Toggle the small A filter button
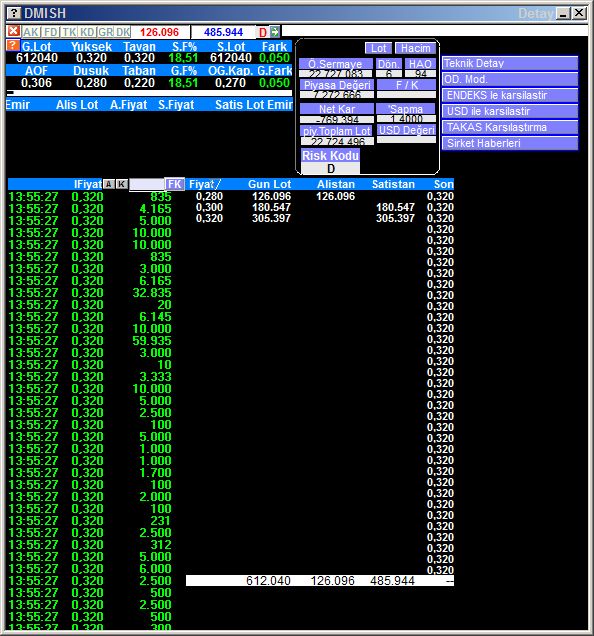The height and width of the screenshot is (636, 594). click(x=108, y=184)
